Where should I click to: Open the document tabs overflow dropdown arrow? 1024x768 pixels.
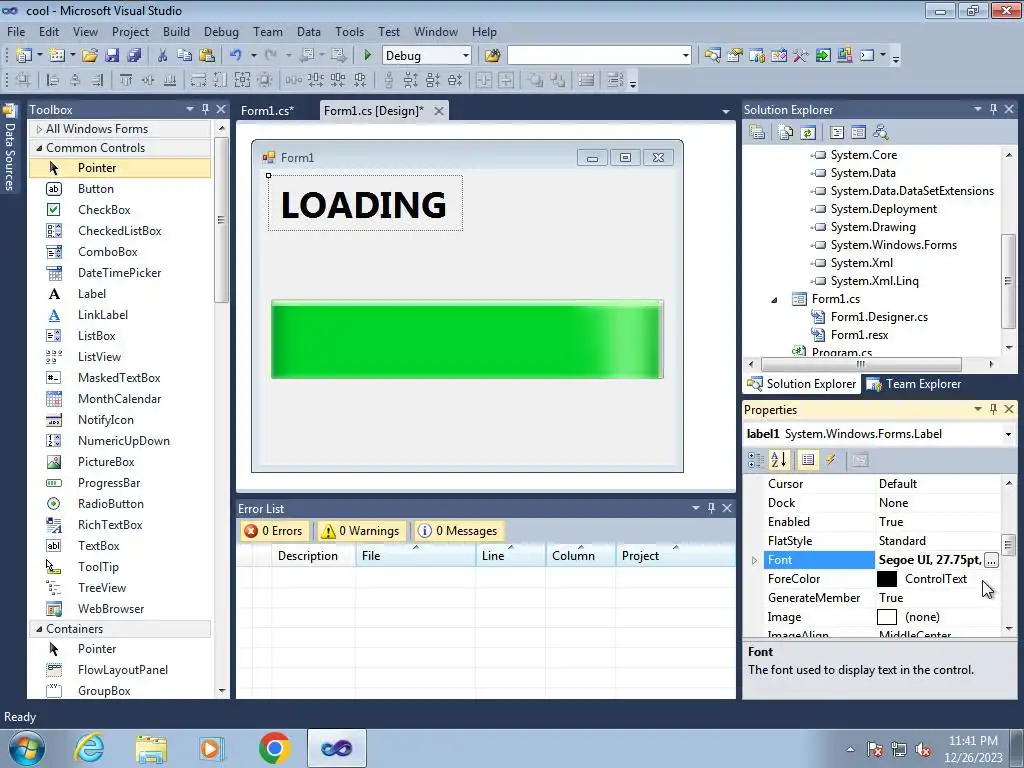(725, 112)
